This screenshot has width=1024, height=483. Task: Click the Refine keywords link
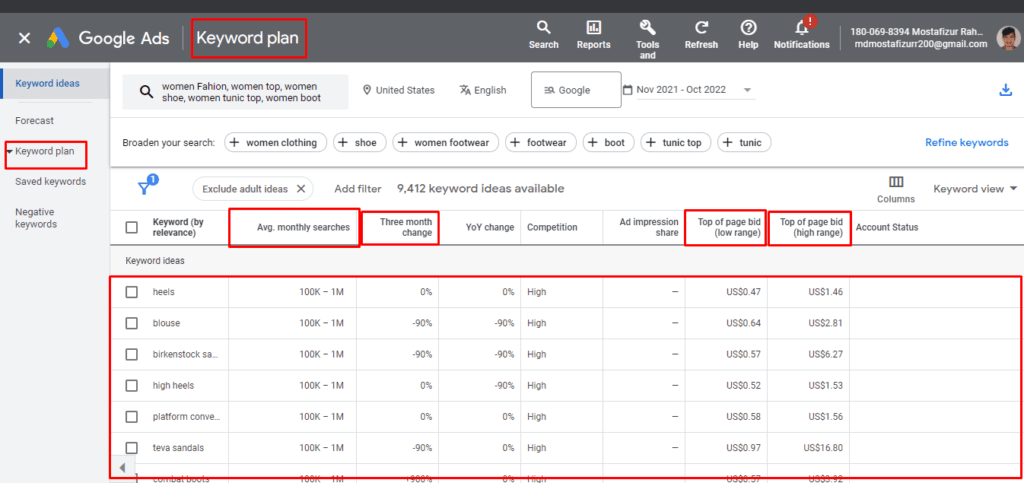(x=967, y=142)
